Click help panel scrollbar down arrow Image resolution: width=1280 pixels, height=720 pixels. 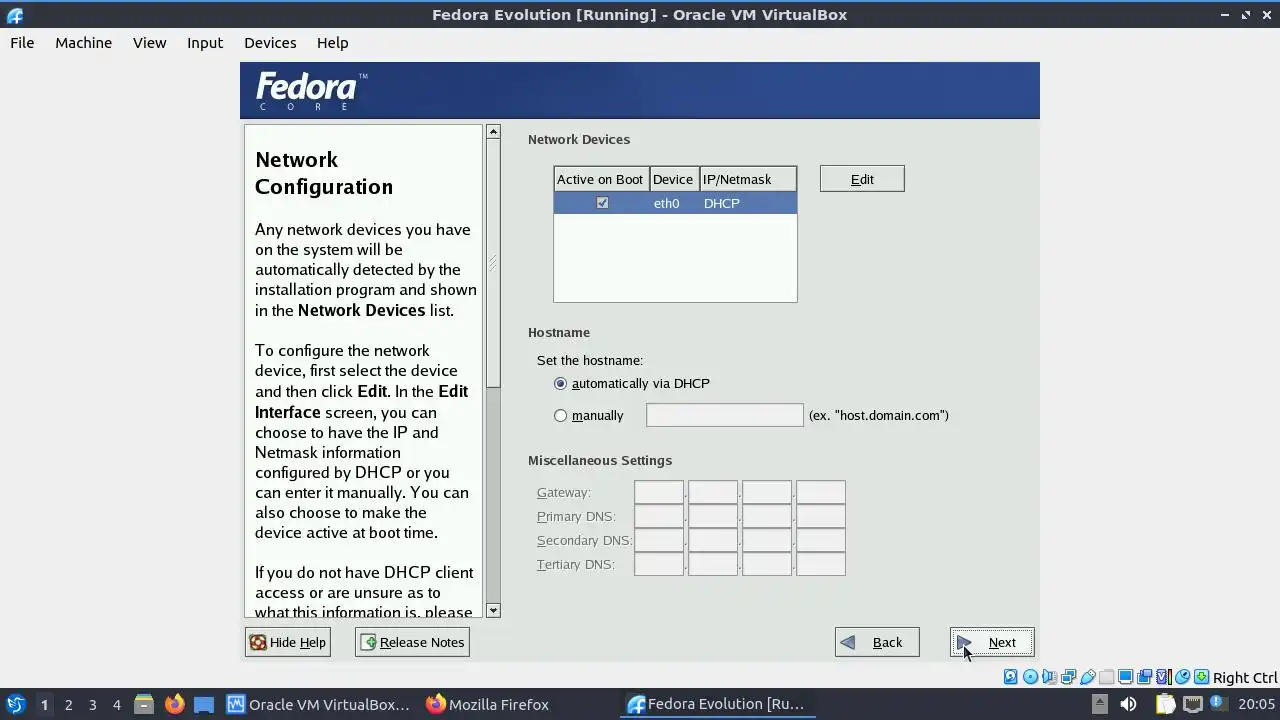(x=493, y=610)
